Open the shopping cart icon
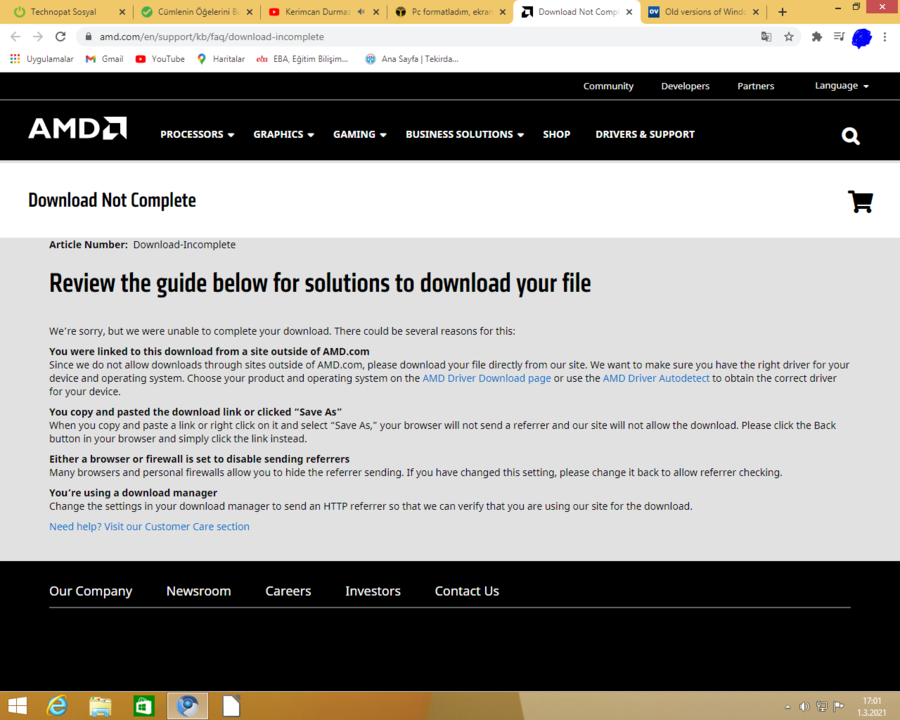This screenshot has width=900, height=720. click(x=860, y=202)
